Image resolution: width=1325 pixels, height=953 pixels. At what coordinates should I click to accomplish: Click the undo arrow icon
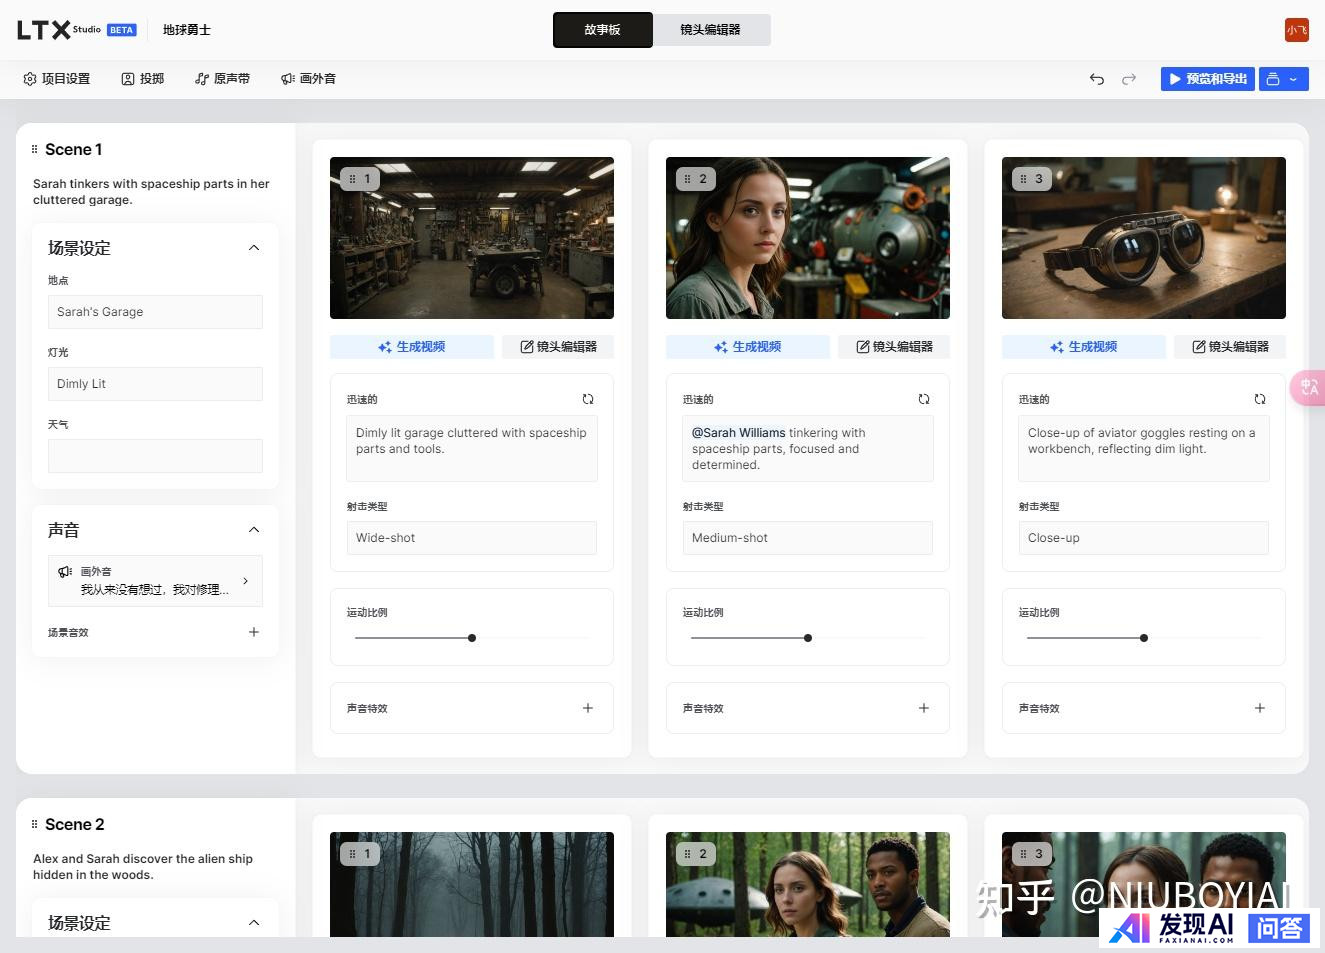(x=1097, y=79)
